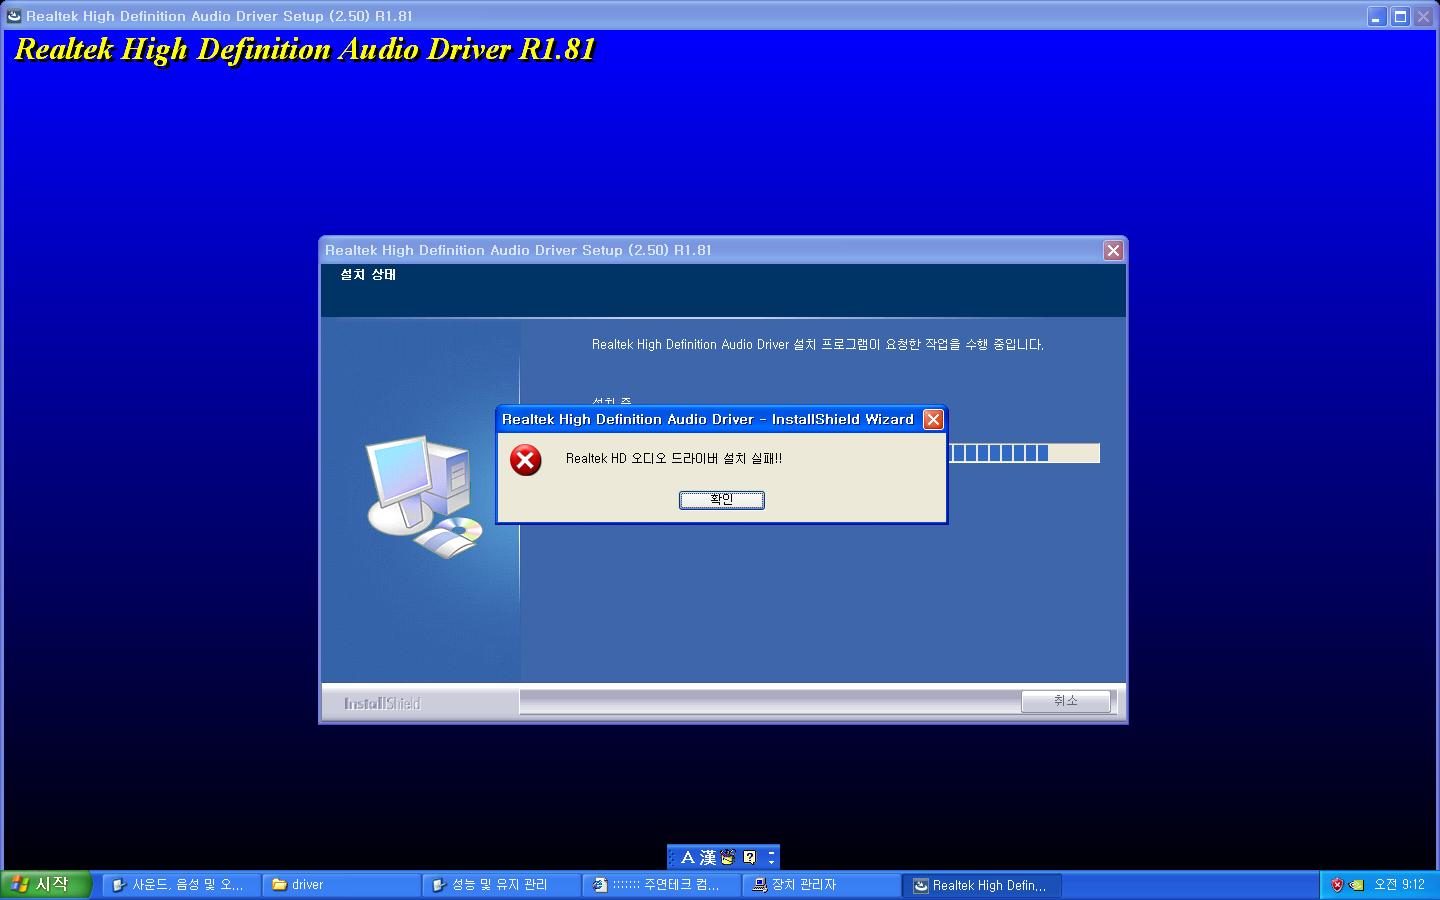Minimize the main Realtek setup window

[1377, 17]
